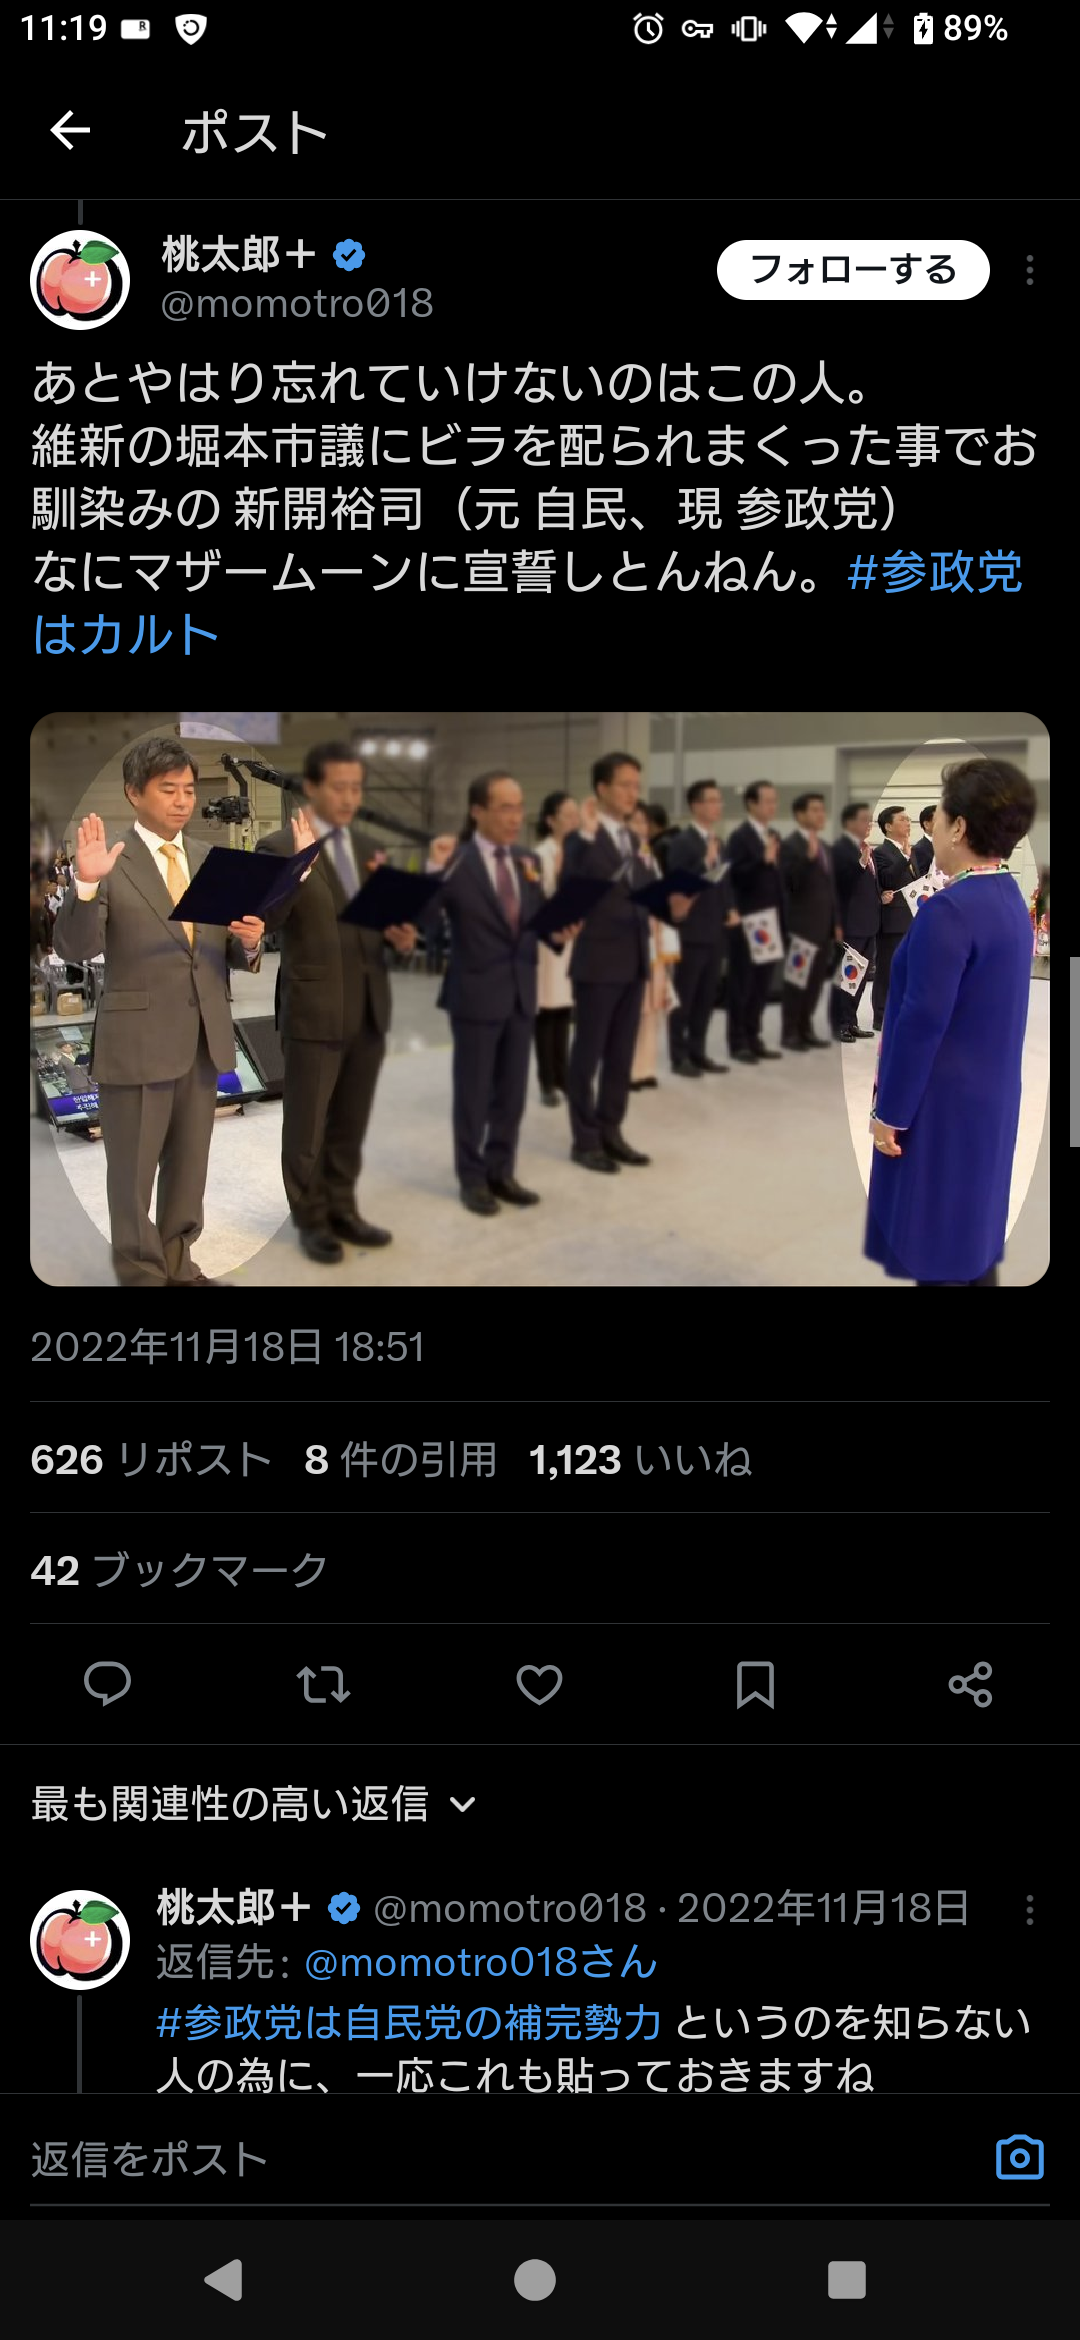Image resolution: width=1080 pixels, height=2340 pixels.
Task: Open the attached photo in the post
Action: point(540,999)
